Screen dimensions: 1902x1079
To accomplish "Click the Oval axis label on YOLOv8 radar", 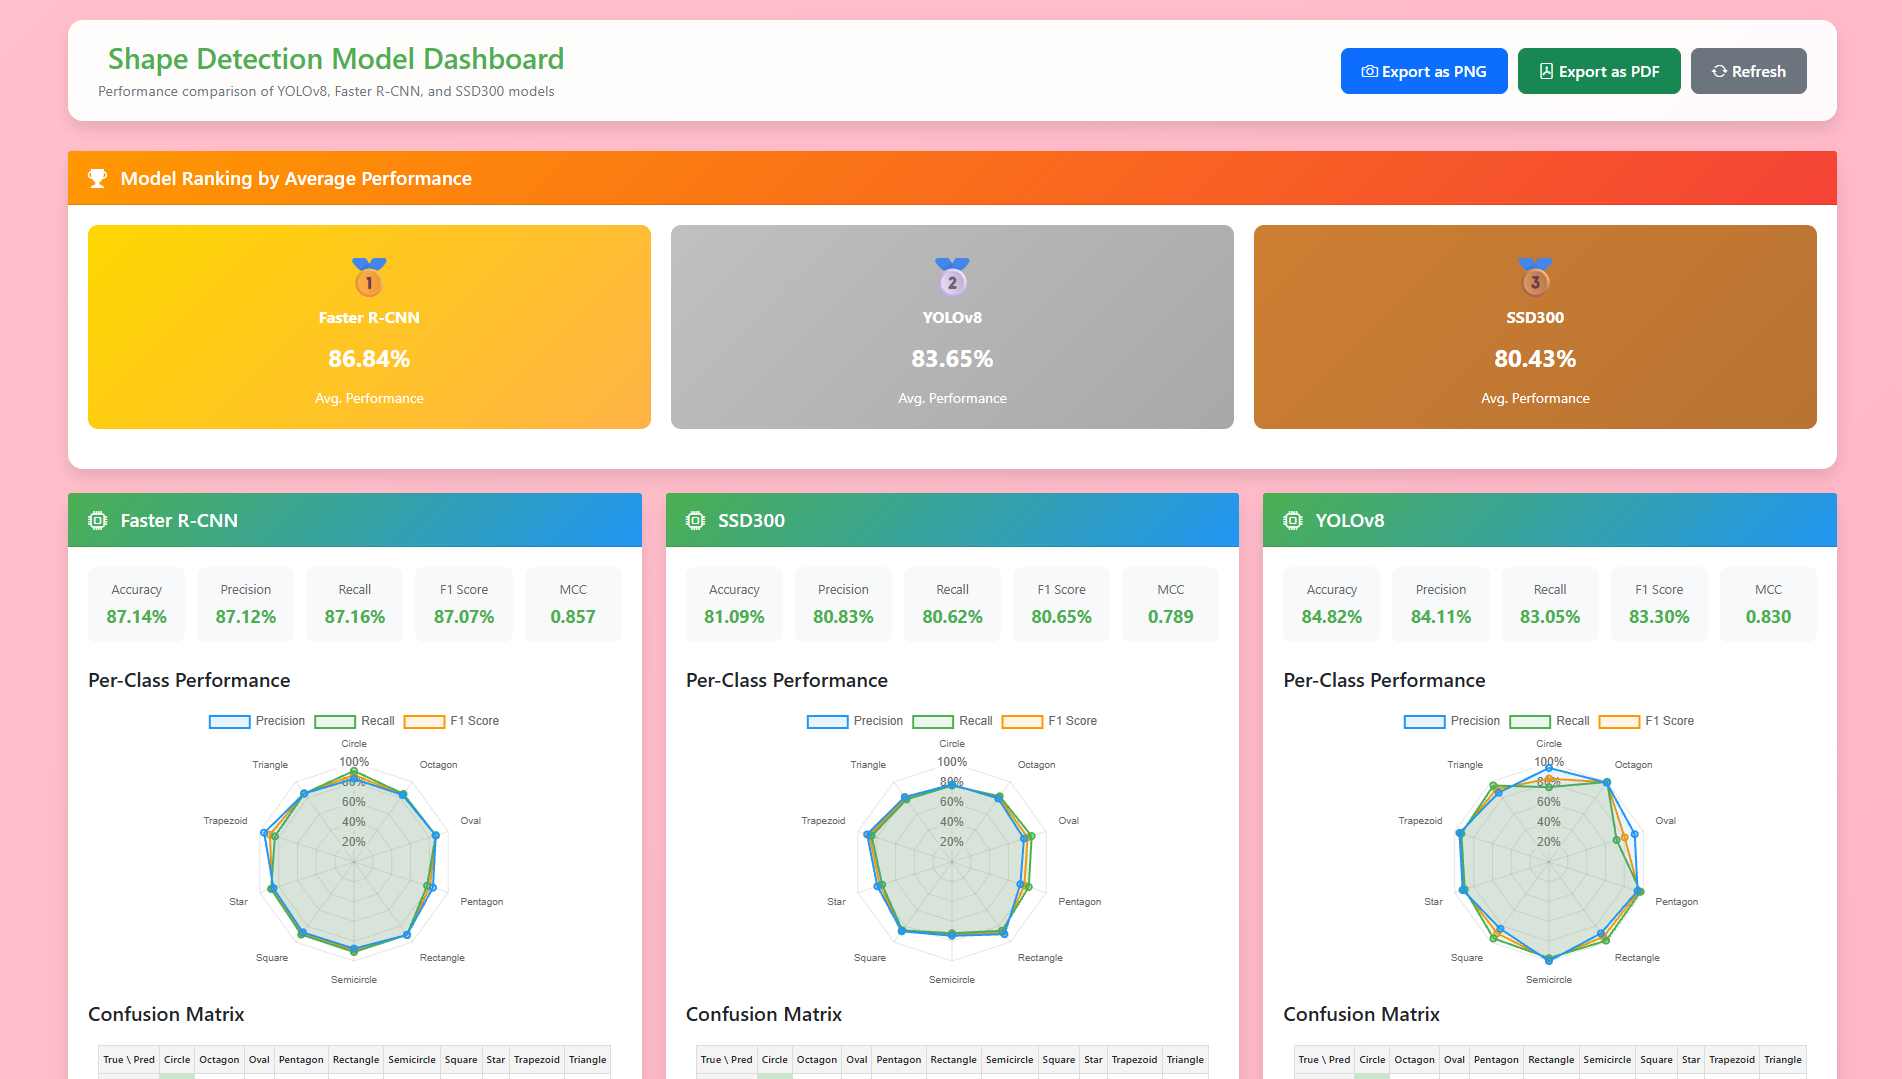I will tap(1665, 821).
